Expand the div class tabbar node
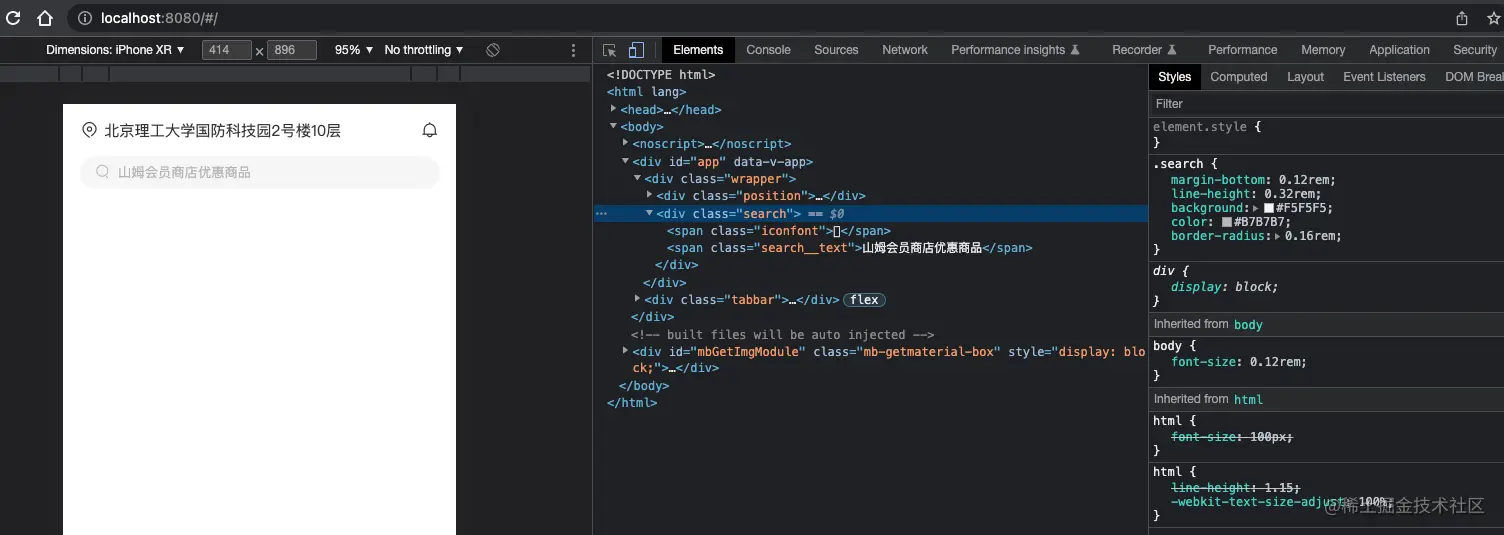The image size is (1504, 535). [x=638, y=299]
